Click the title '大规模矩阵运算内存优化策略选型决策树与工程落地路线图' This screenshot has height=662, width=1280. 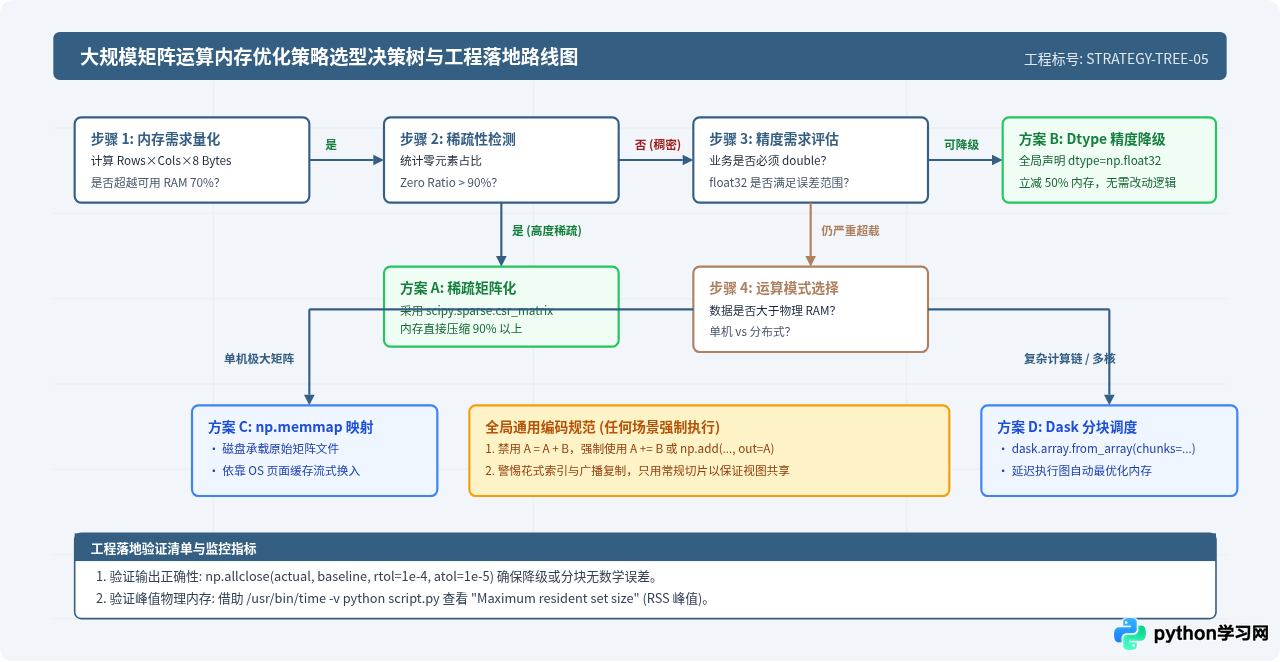point(329,57)
